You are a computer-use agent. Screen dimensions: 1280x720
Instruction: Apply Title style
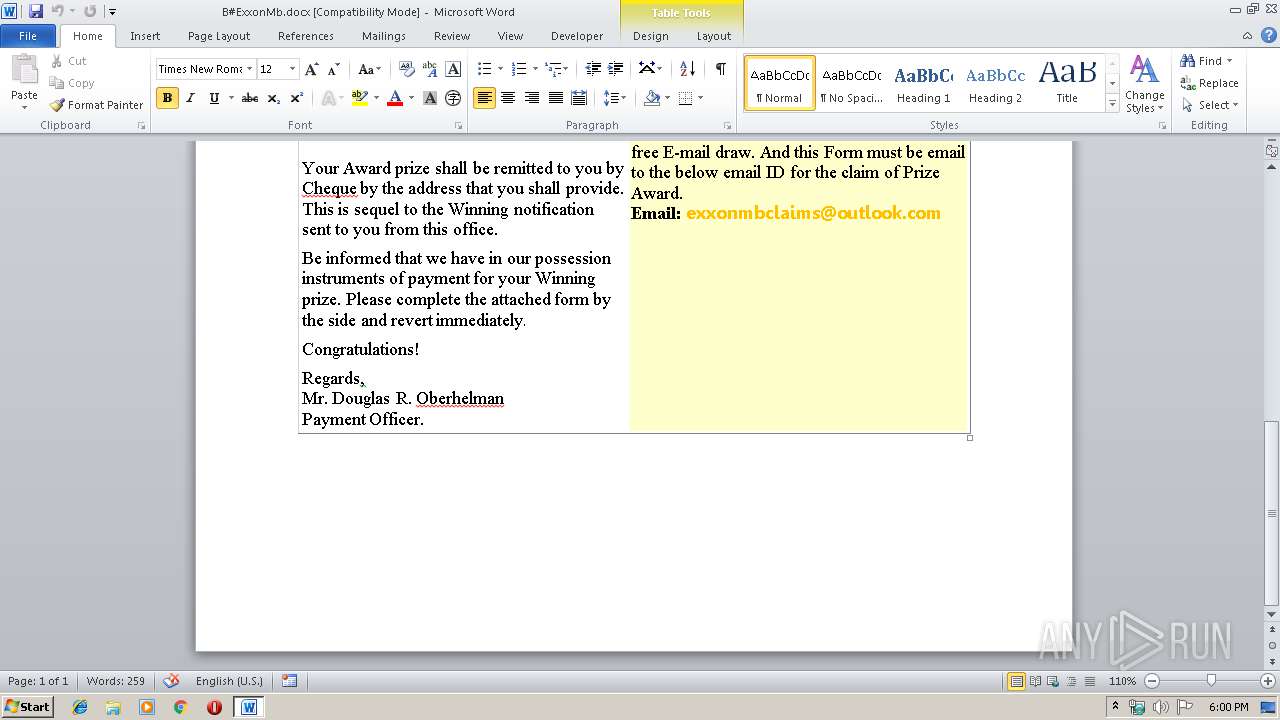pyautogui.click(x=1067, y=83)
